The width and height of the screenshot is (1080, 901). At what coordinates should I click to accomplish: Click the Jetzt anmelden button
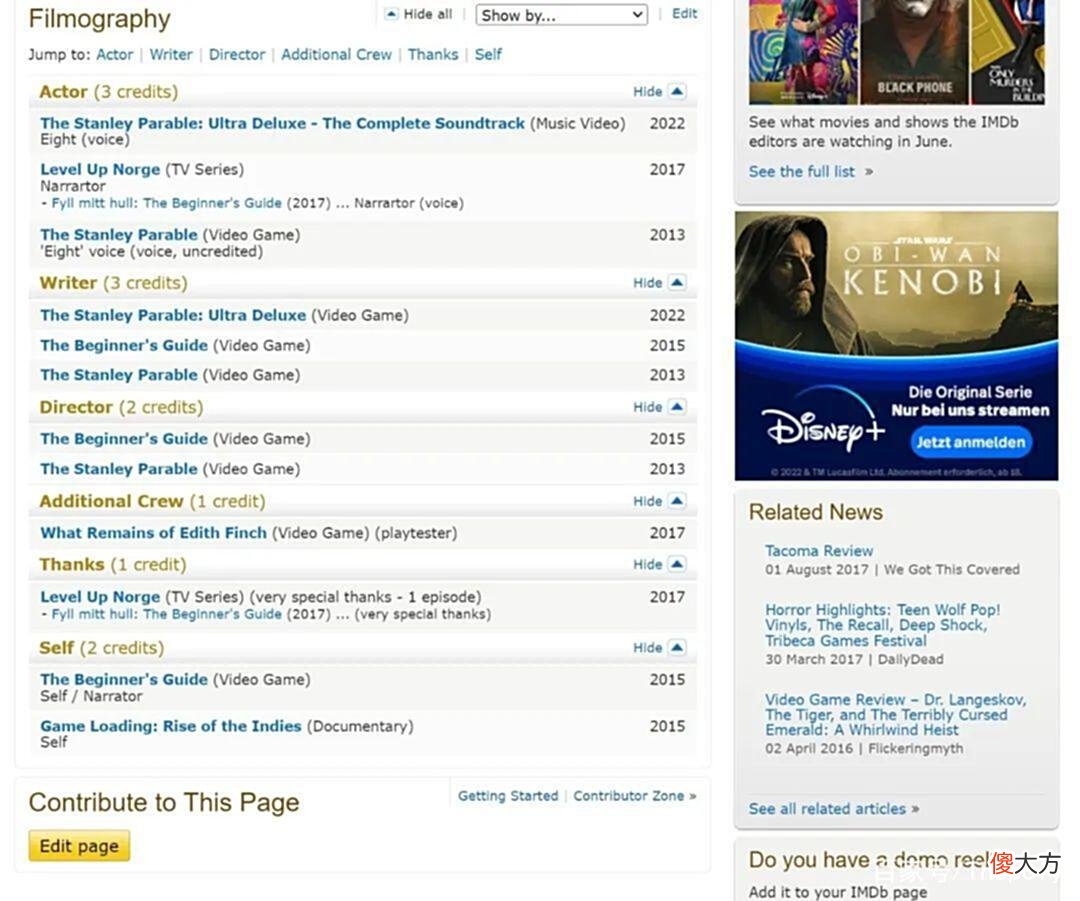[x=970, y=442]
